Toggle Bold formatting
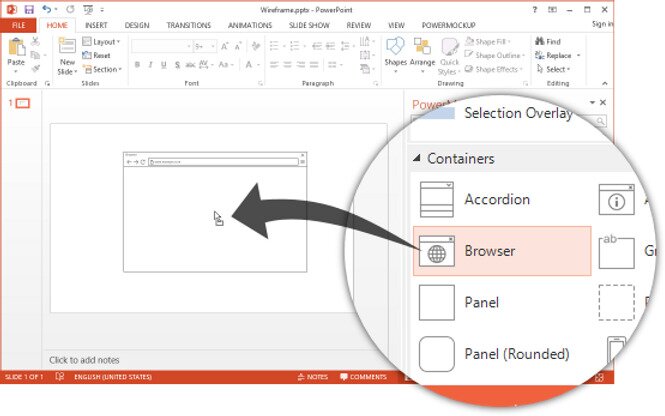 point(137,65)
